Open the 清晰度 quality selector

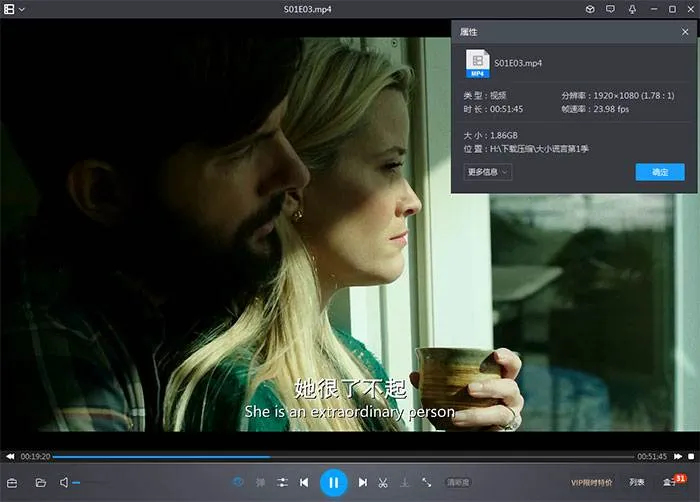coord(458,482)
